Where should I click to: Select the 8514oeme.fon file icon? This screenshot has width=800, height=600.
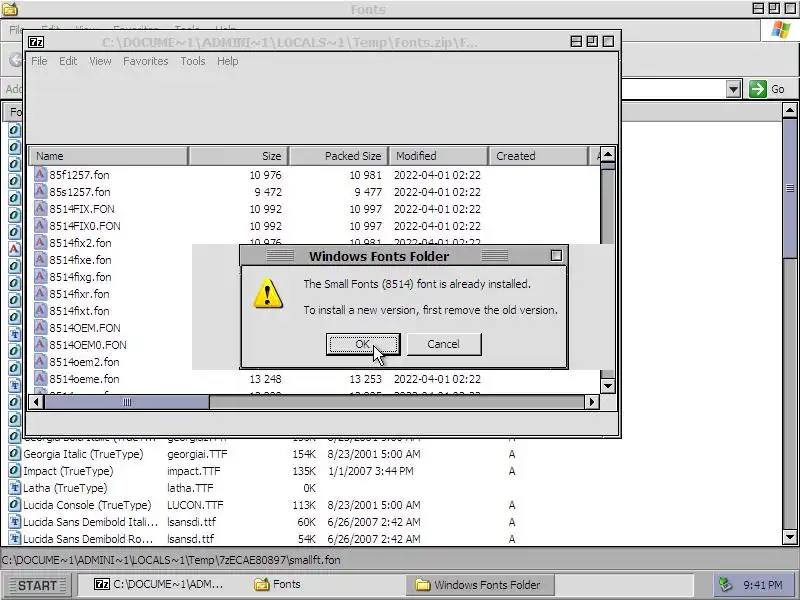click(40, 379)
